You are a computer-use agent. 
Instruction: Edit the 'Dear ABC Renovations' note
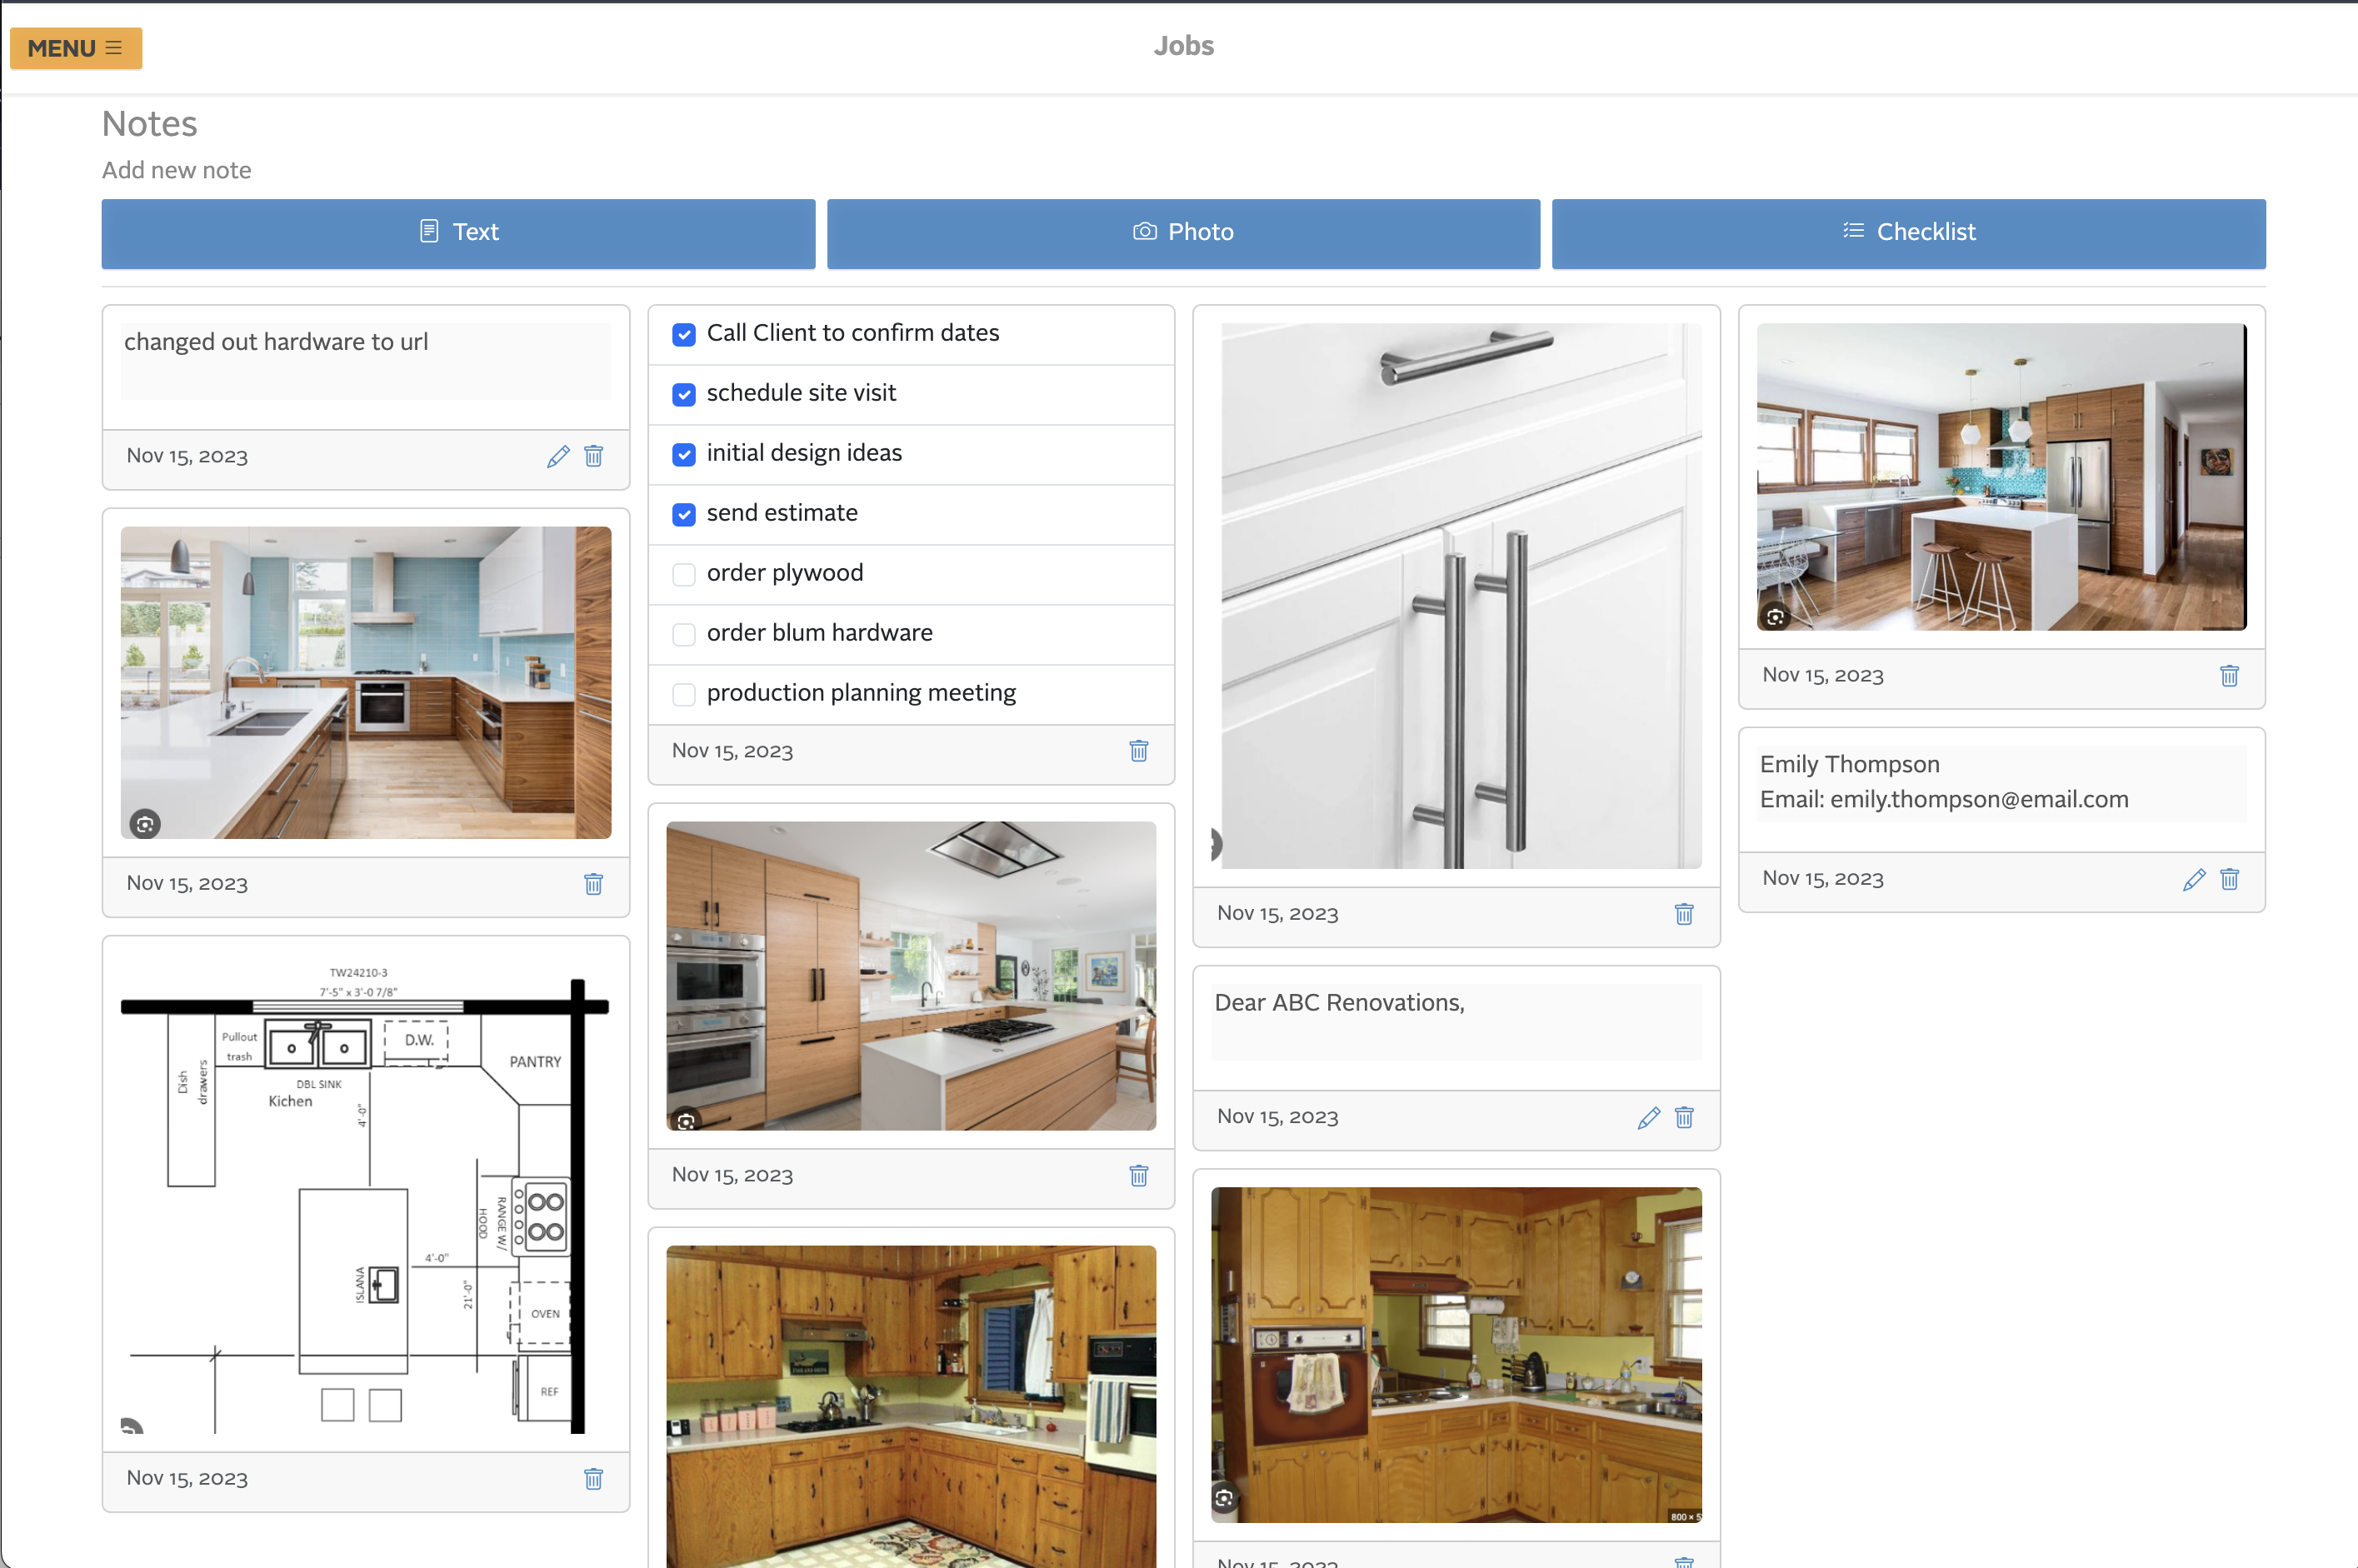pyautogui.click(x=1648, y=1118)
